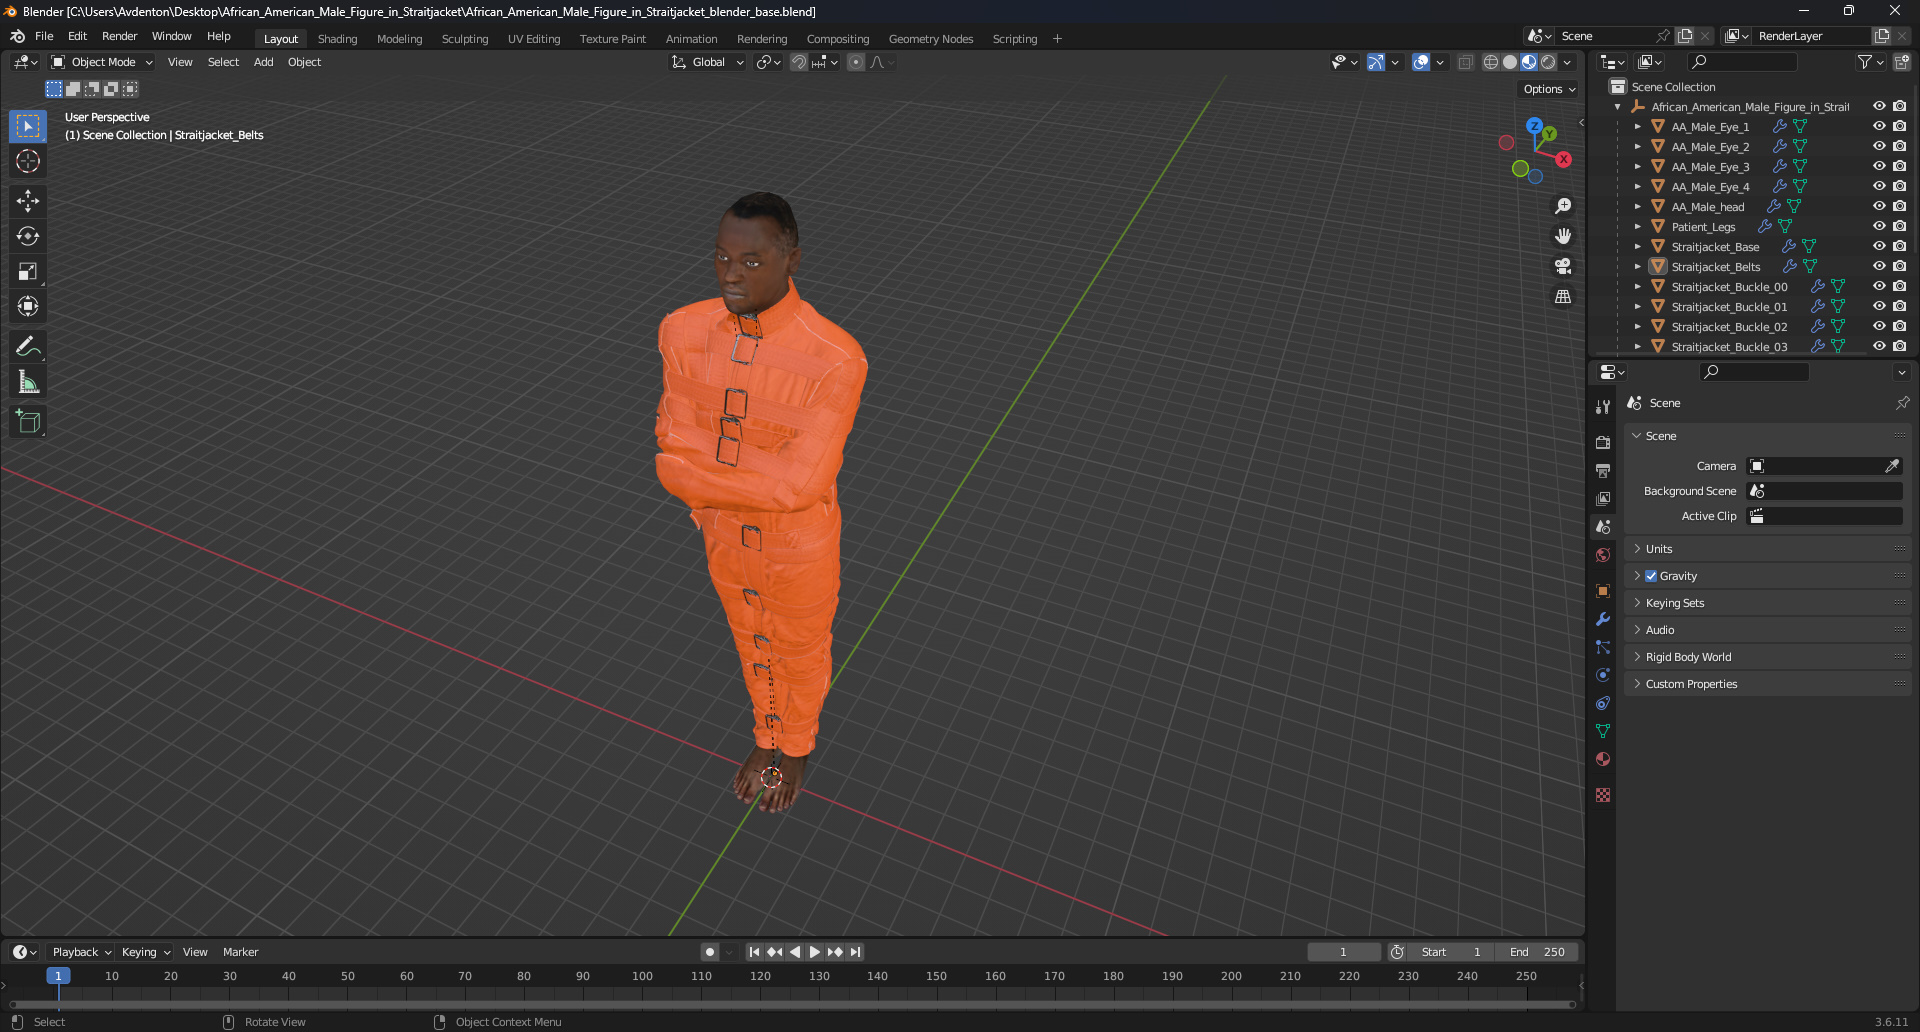
Task: Toggle X-ray mode in viewport
Action: coord(1466,62)
